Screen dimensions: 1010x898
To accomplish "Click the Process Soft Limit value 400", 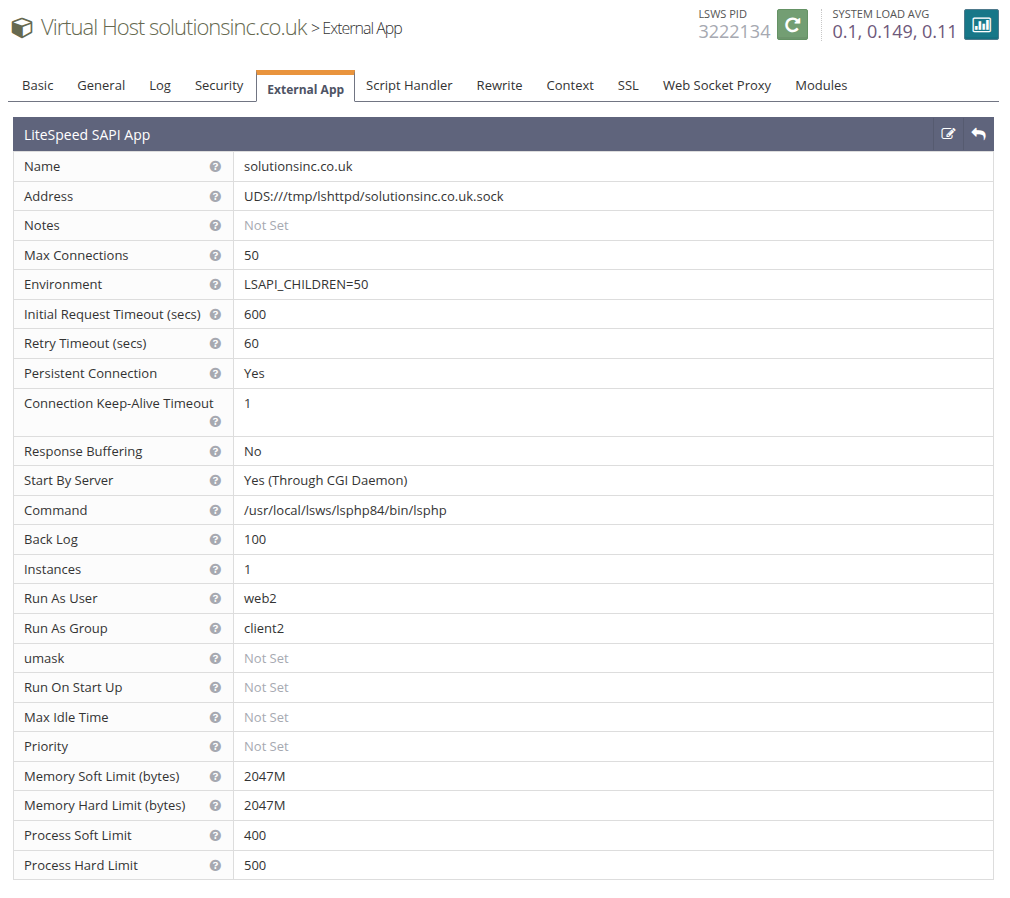I will (255, 836).
